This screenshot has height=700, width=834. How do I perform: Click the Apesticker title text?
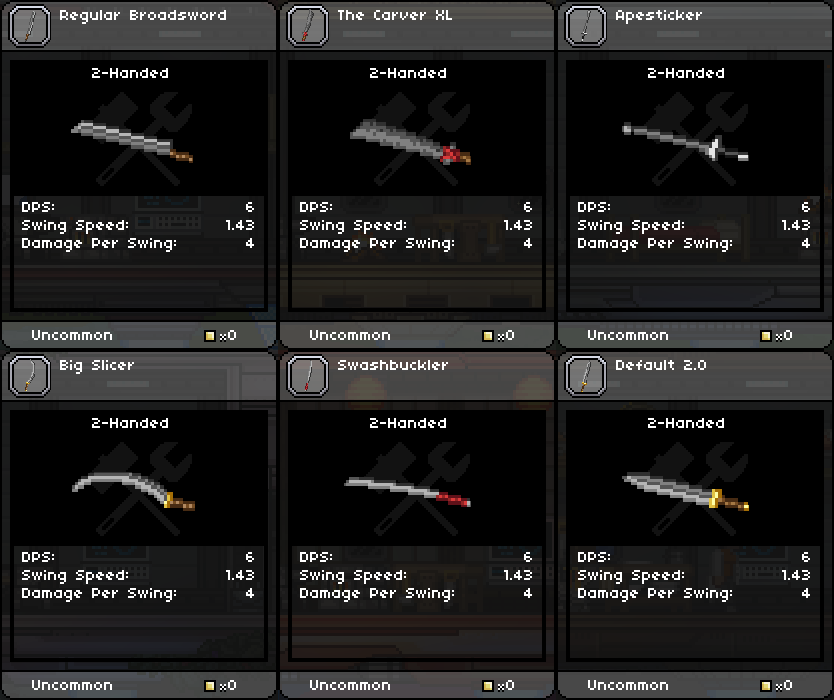pos(658,16)
